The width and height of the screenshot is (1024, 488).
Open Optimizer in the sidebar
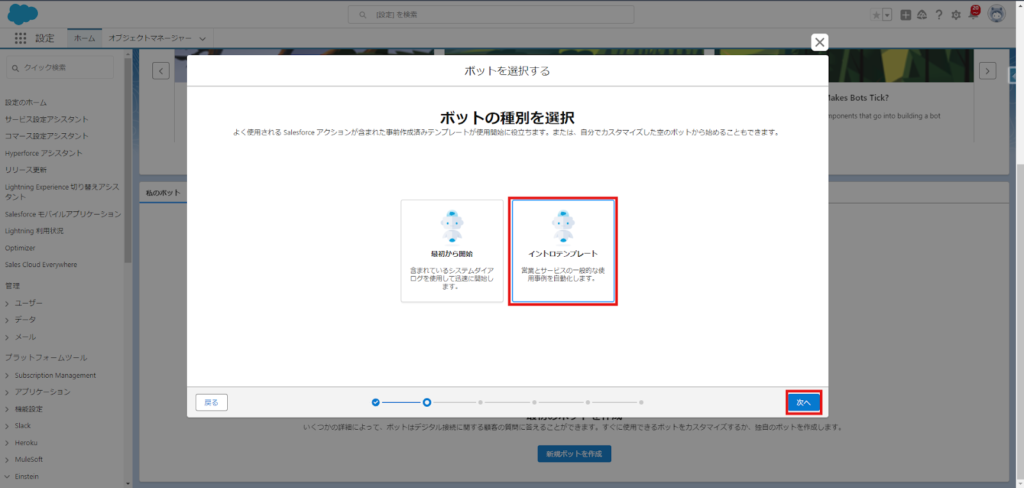coord(20,248)
